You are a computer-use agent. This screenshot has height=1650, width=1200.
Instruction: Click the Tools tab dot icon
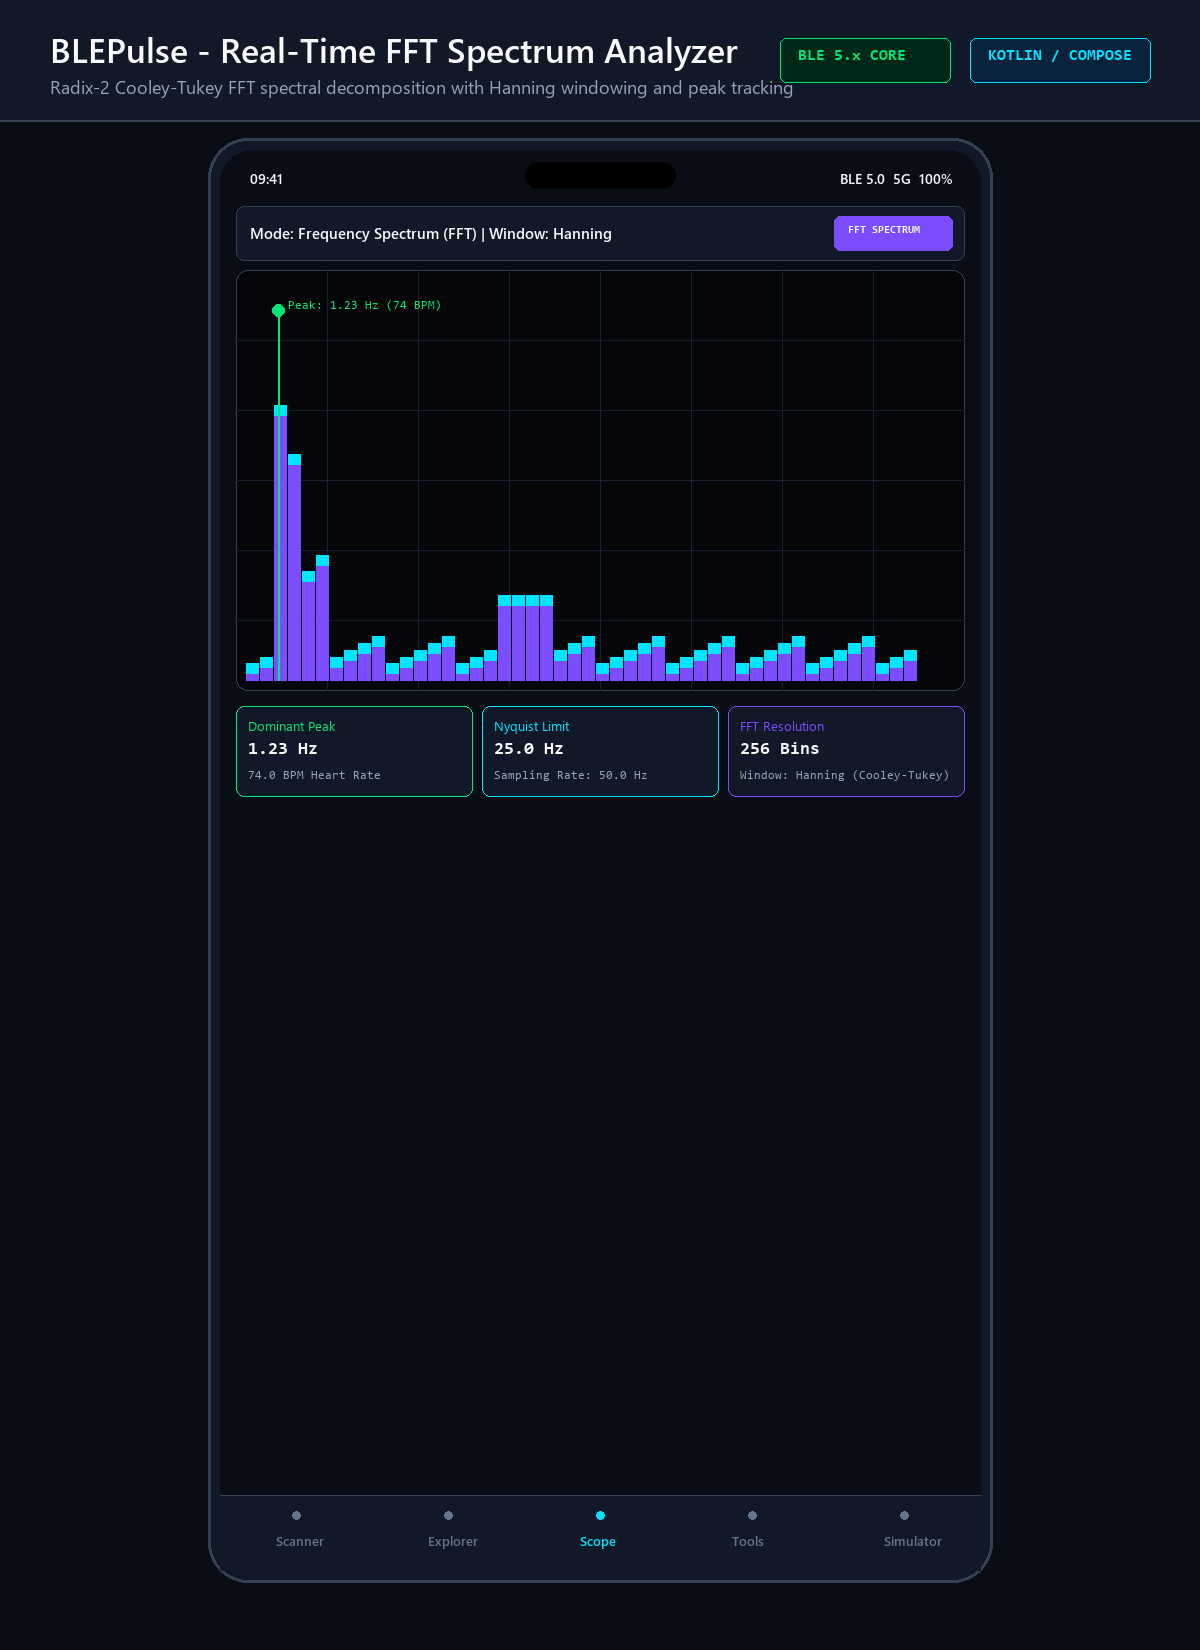tap(752, 1515)
